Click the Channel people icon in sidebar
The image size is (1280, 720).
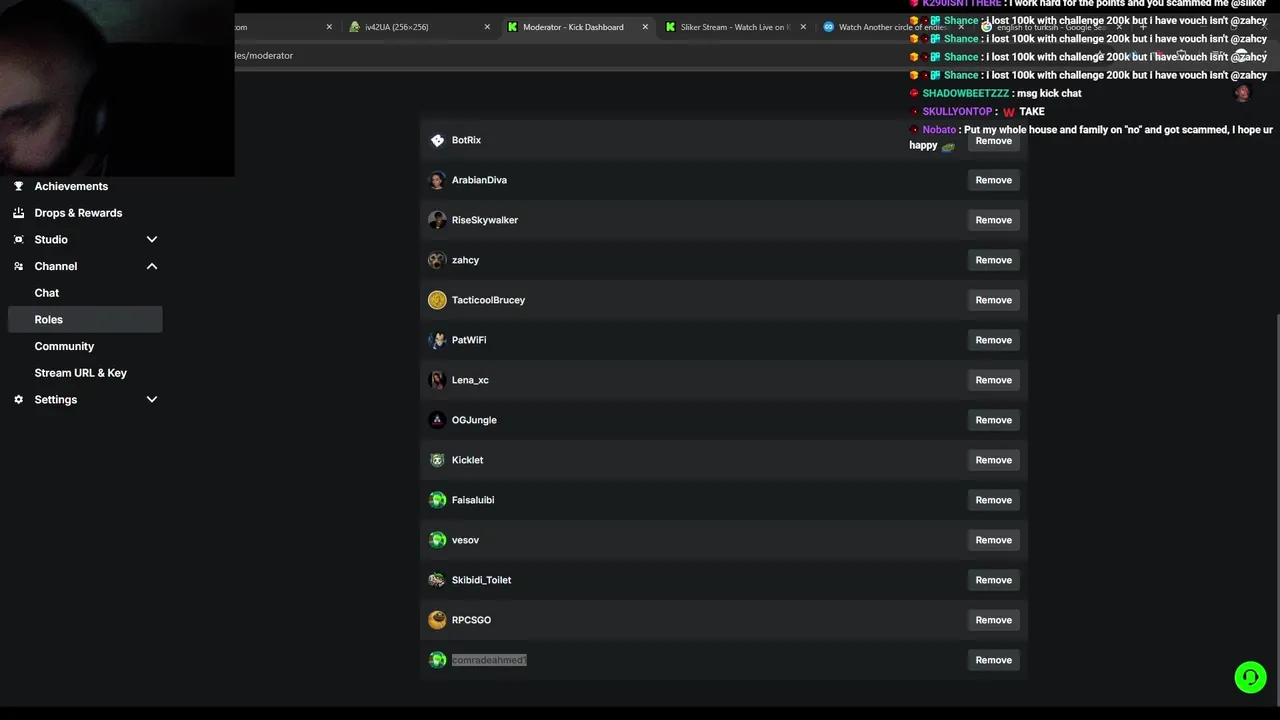pos(18,266)
